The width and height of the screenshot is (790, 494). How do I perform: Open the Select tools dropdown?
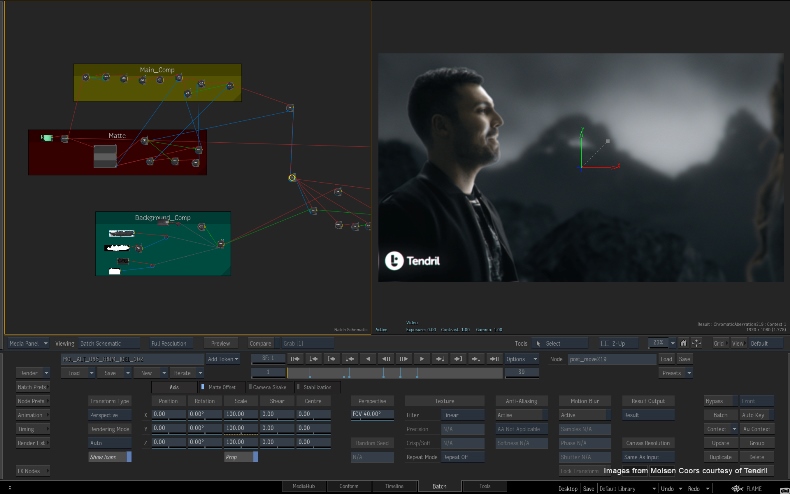559,343
